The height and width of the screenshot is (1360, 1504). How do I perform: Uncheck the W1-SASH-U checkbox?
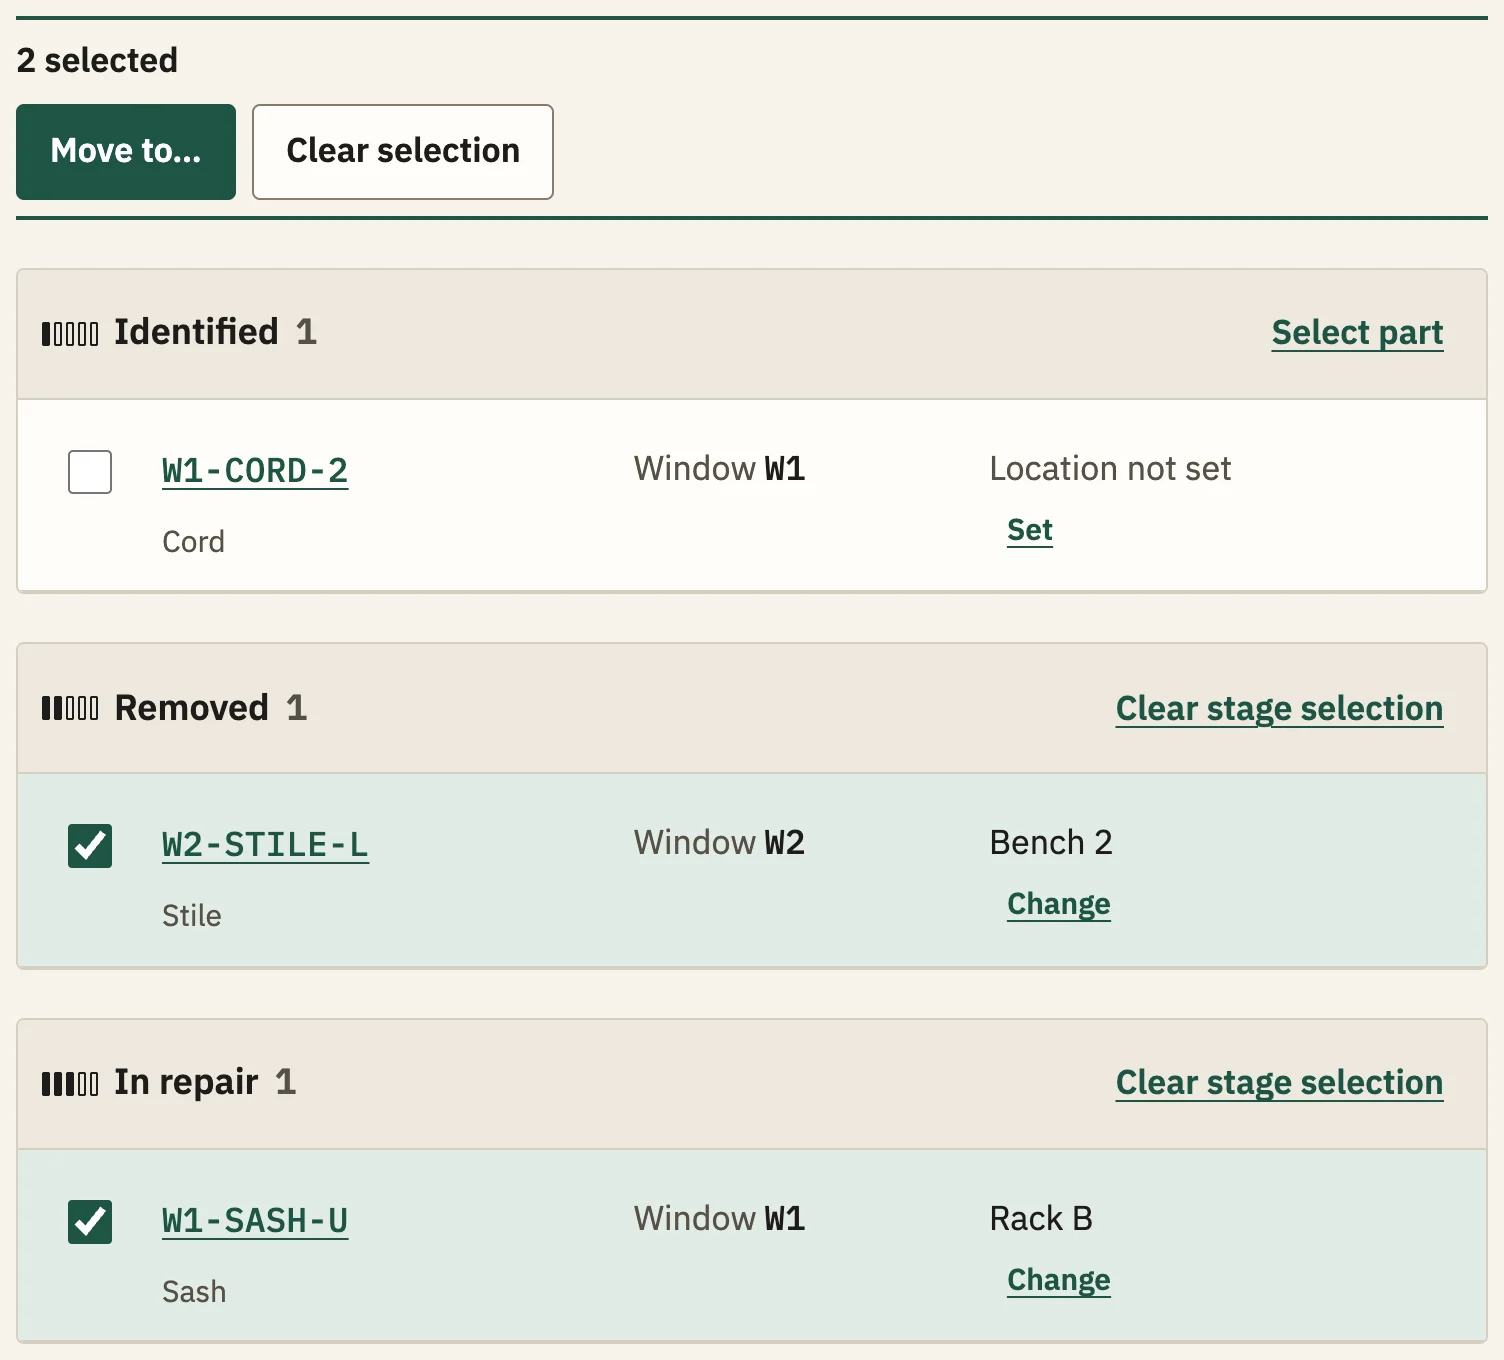tap(90, 1222)
